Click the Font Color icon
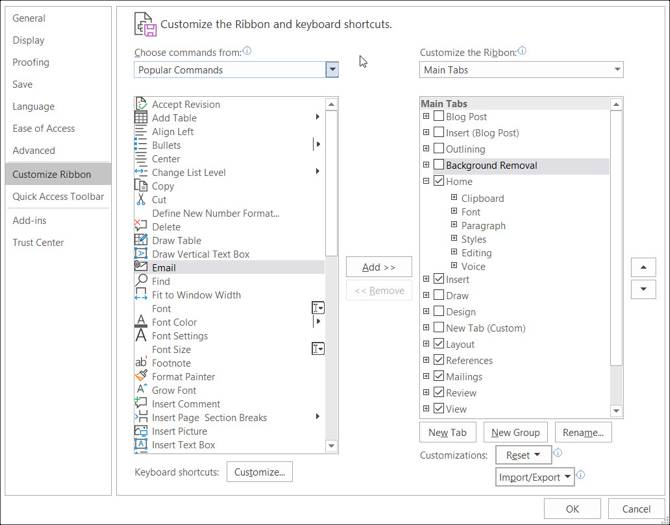This screenshot has width=670, height=525. coord(141,321)
